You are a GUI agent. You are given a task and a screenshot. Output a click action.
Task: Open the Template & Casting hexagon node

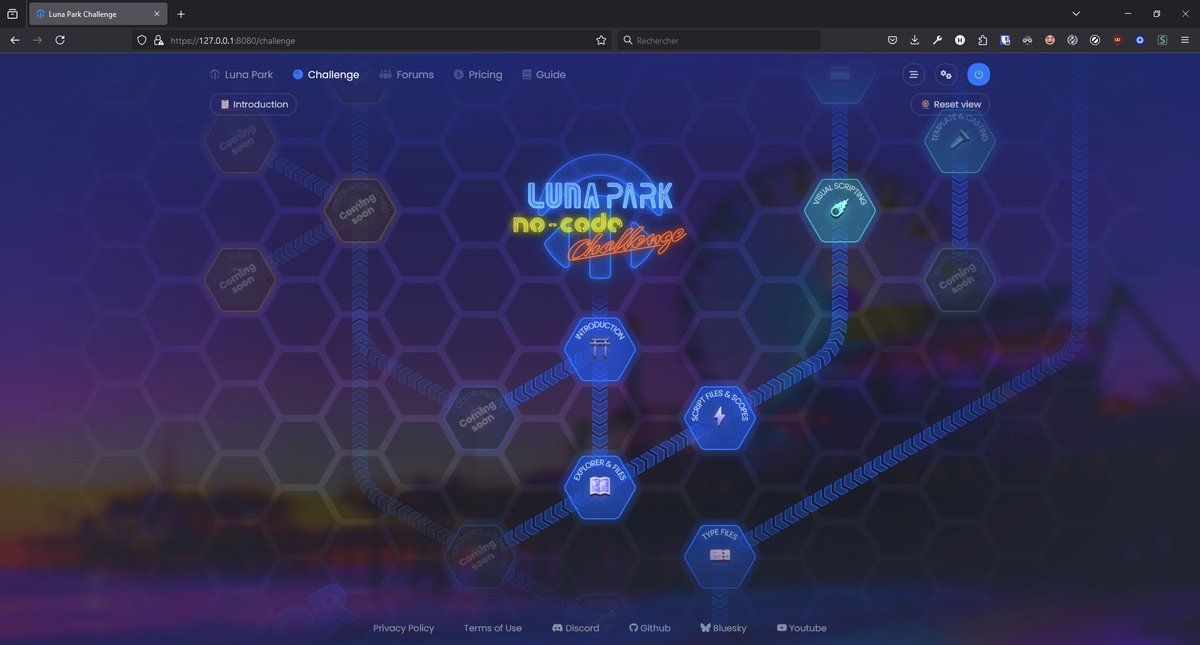click(960, 141)
